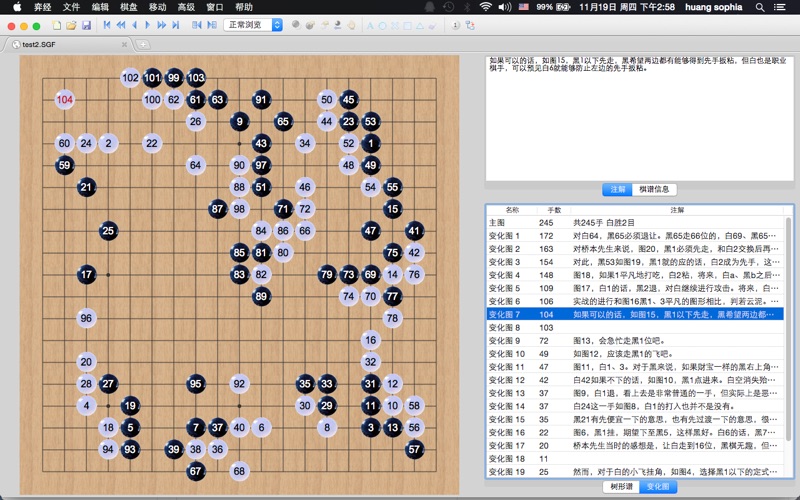
Task: Fast-forward several moves
Action: 162,24
